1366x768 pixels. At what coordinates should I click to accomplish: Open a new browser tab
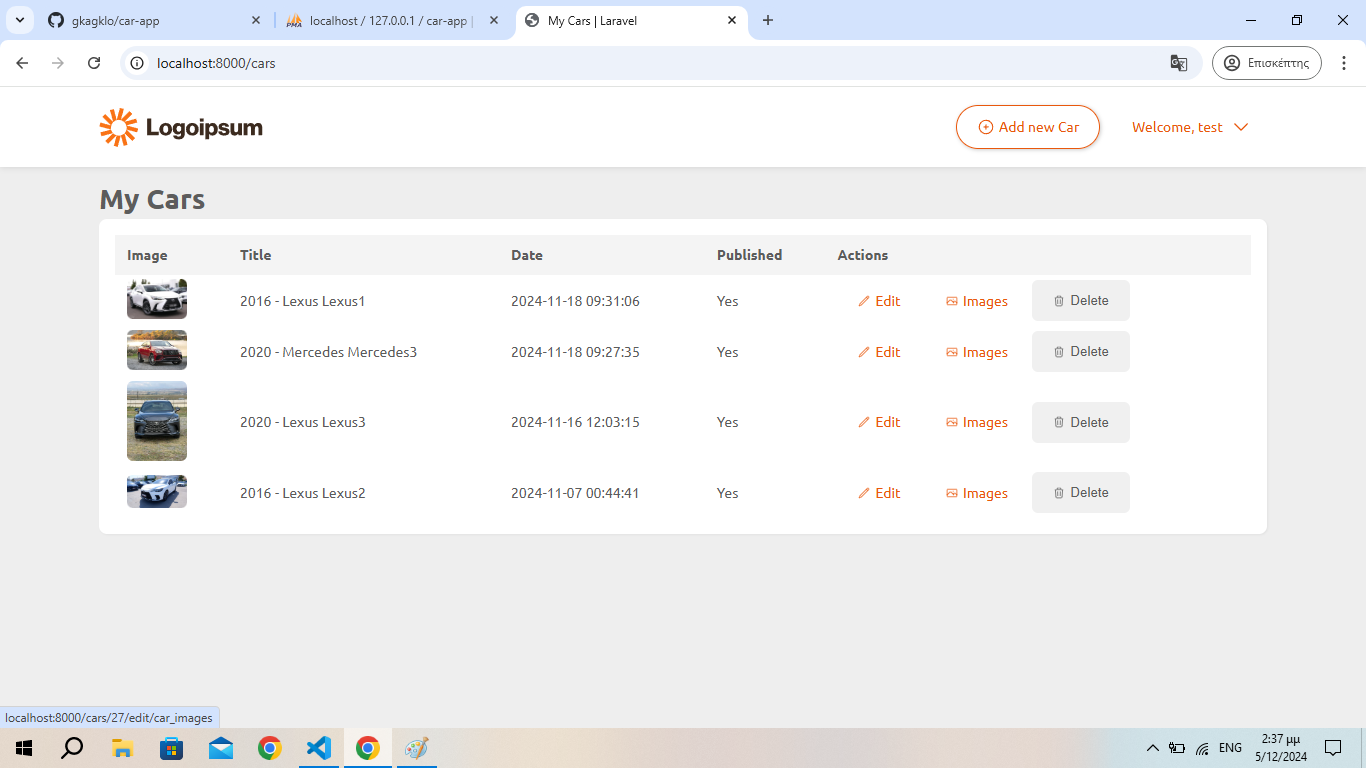pos(768,20)
